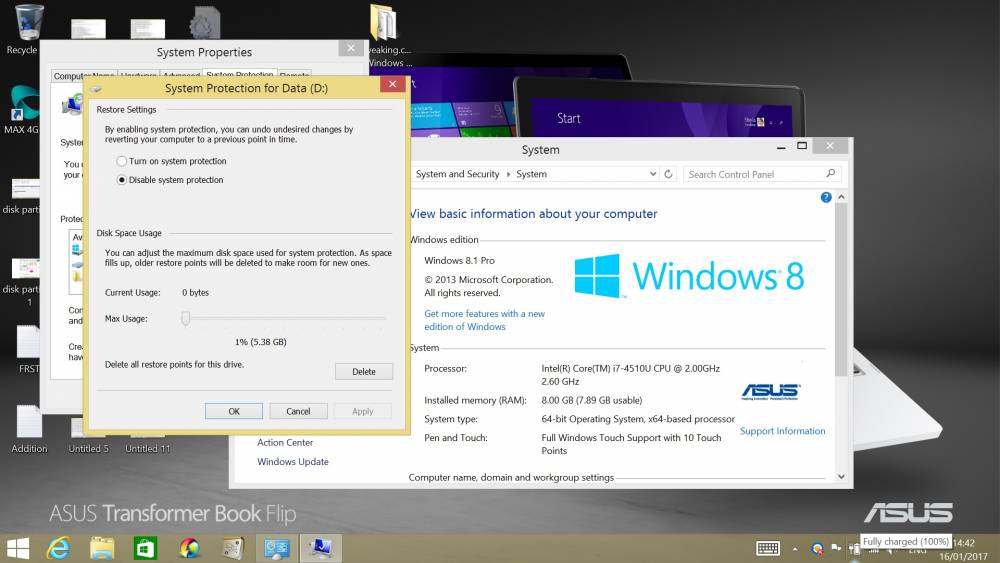Click the taskbar clock showing 14:42

[x=963, y=543]
